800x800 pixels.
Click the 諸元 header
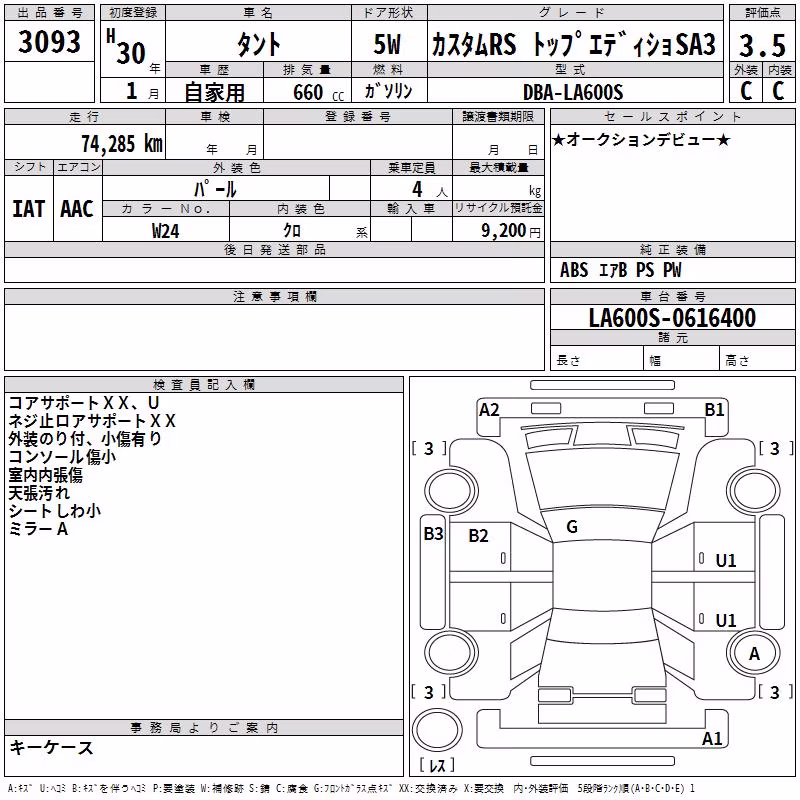coord(672,337)
